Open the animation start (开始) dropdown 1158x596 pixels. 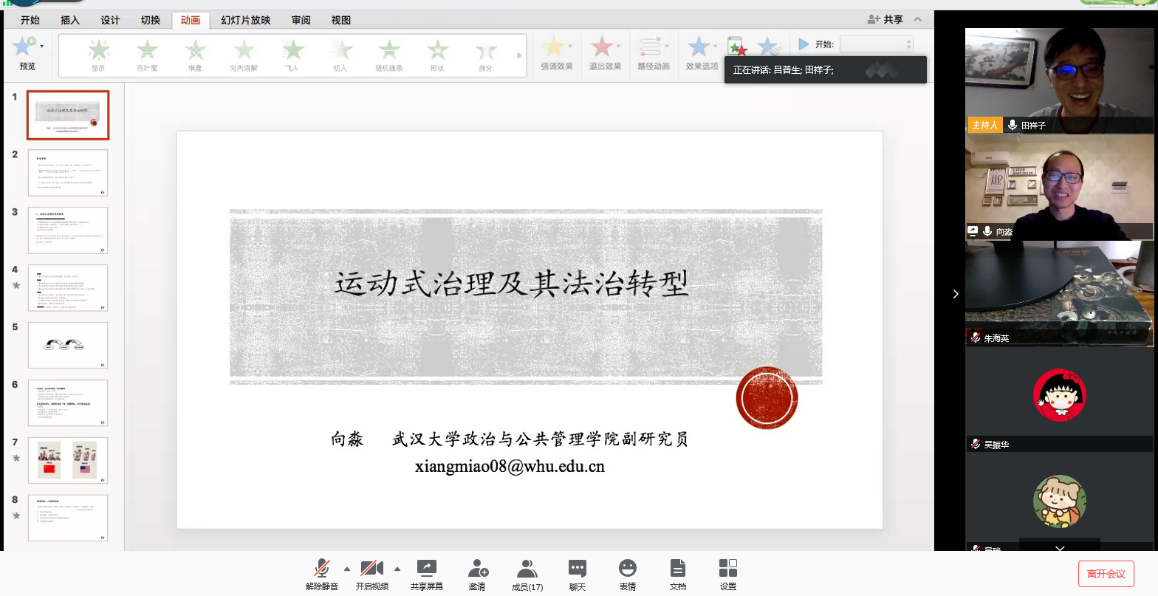coord(876,44)
